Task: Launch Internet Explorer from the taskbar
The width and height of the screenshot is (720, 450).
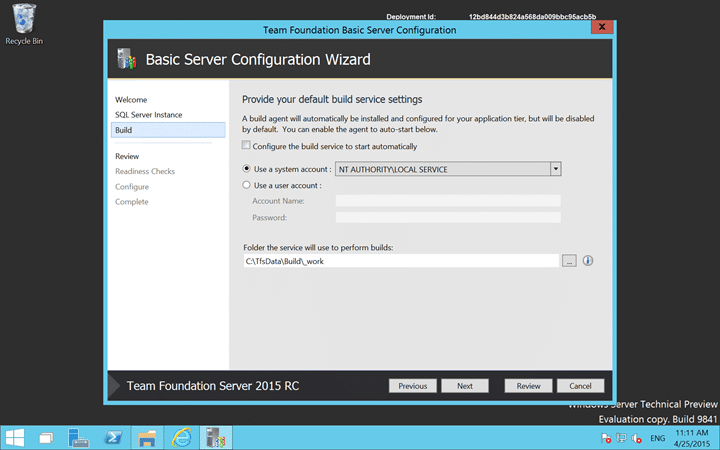Action: tap(182, 438)
